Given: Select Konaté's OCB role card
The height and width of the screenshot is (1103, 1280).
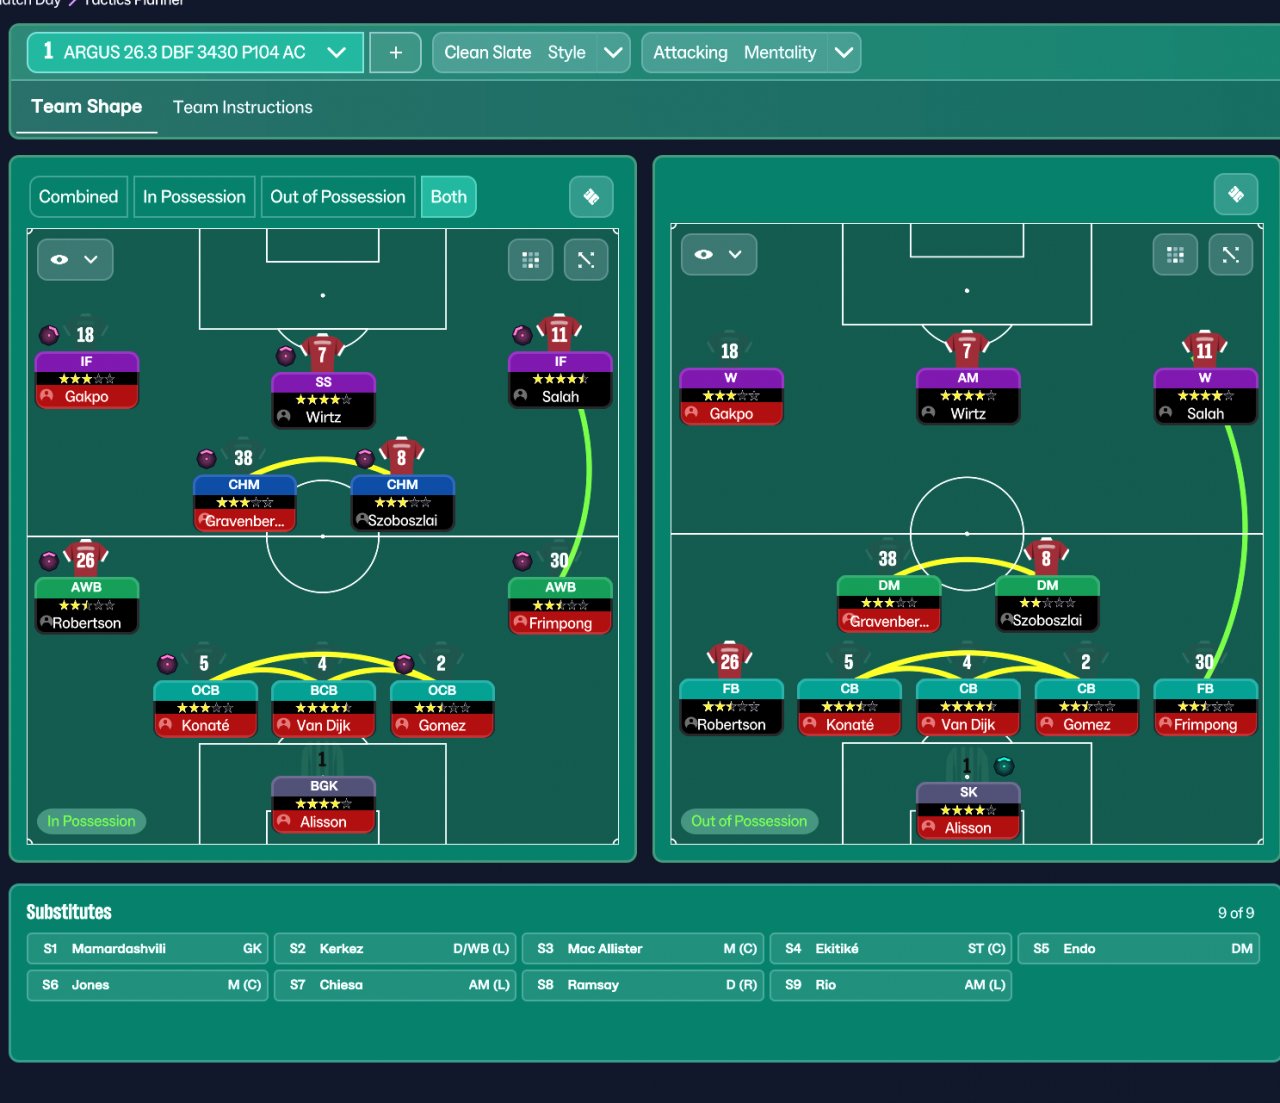Looking at the screenshot, I should click(x=205, y=709).
